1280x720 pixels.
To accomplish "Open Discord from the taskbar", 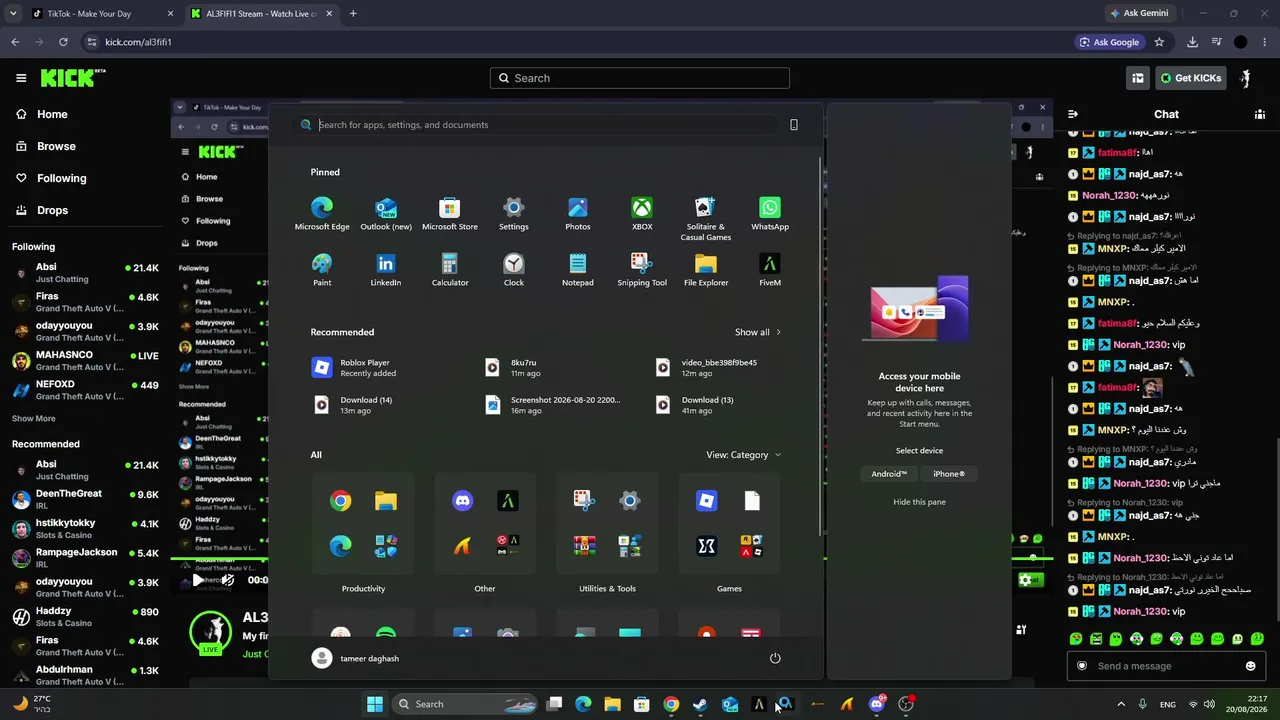I will coord(877,704).
